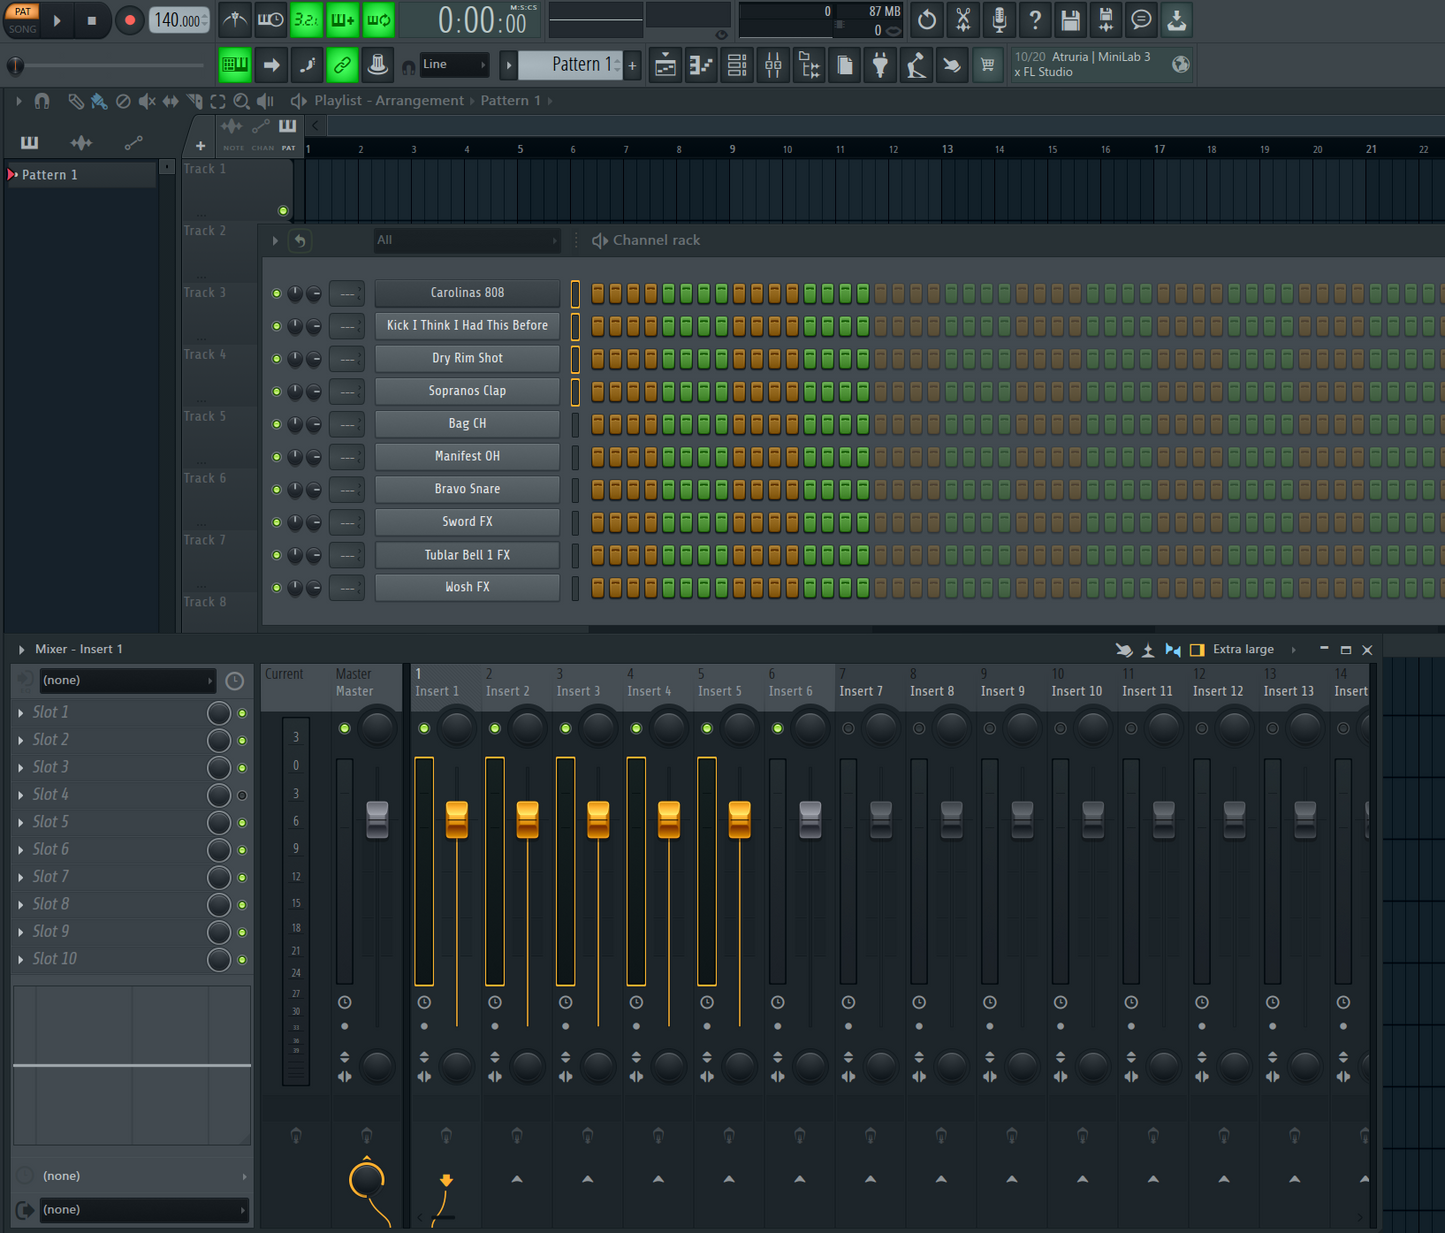This screenshot has height=1233, width=1445.
Task: Open the Mixer view icon
Action: (773, 66)
